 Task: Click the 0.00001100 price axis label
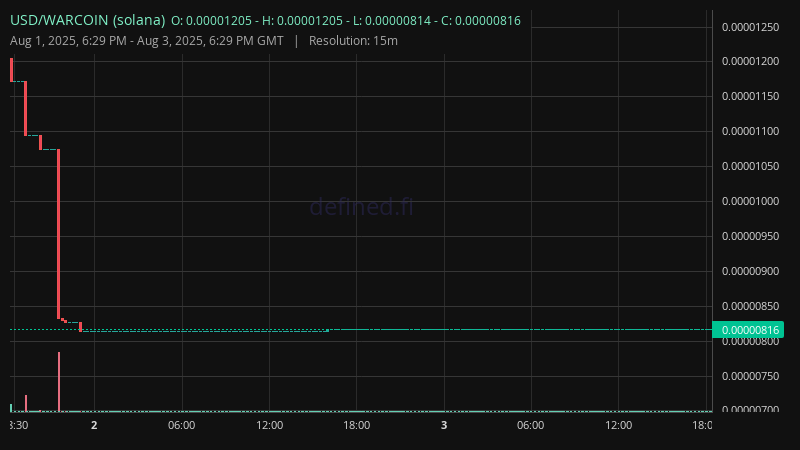click(x=751, y=131)
